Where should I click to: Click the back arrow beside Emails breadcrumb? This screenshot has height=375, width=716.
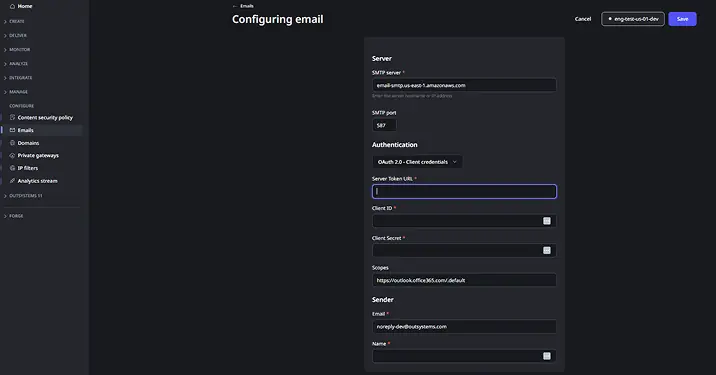click(x=235, y=6)
